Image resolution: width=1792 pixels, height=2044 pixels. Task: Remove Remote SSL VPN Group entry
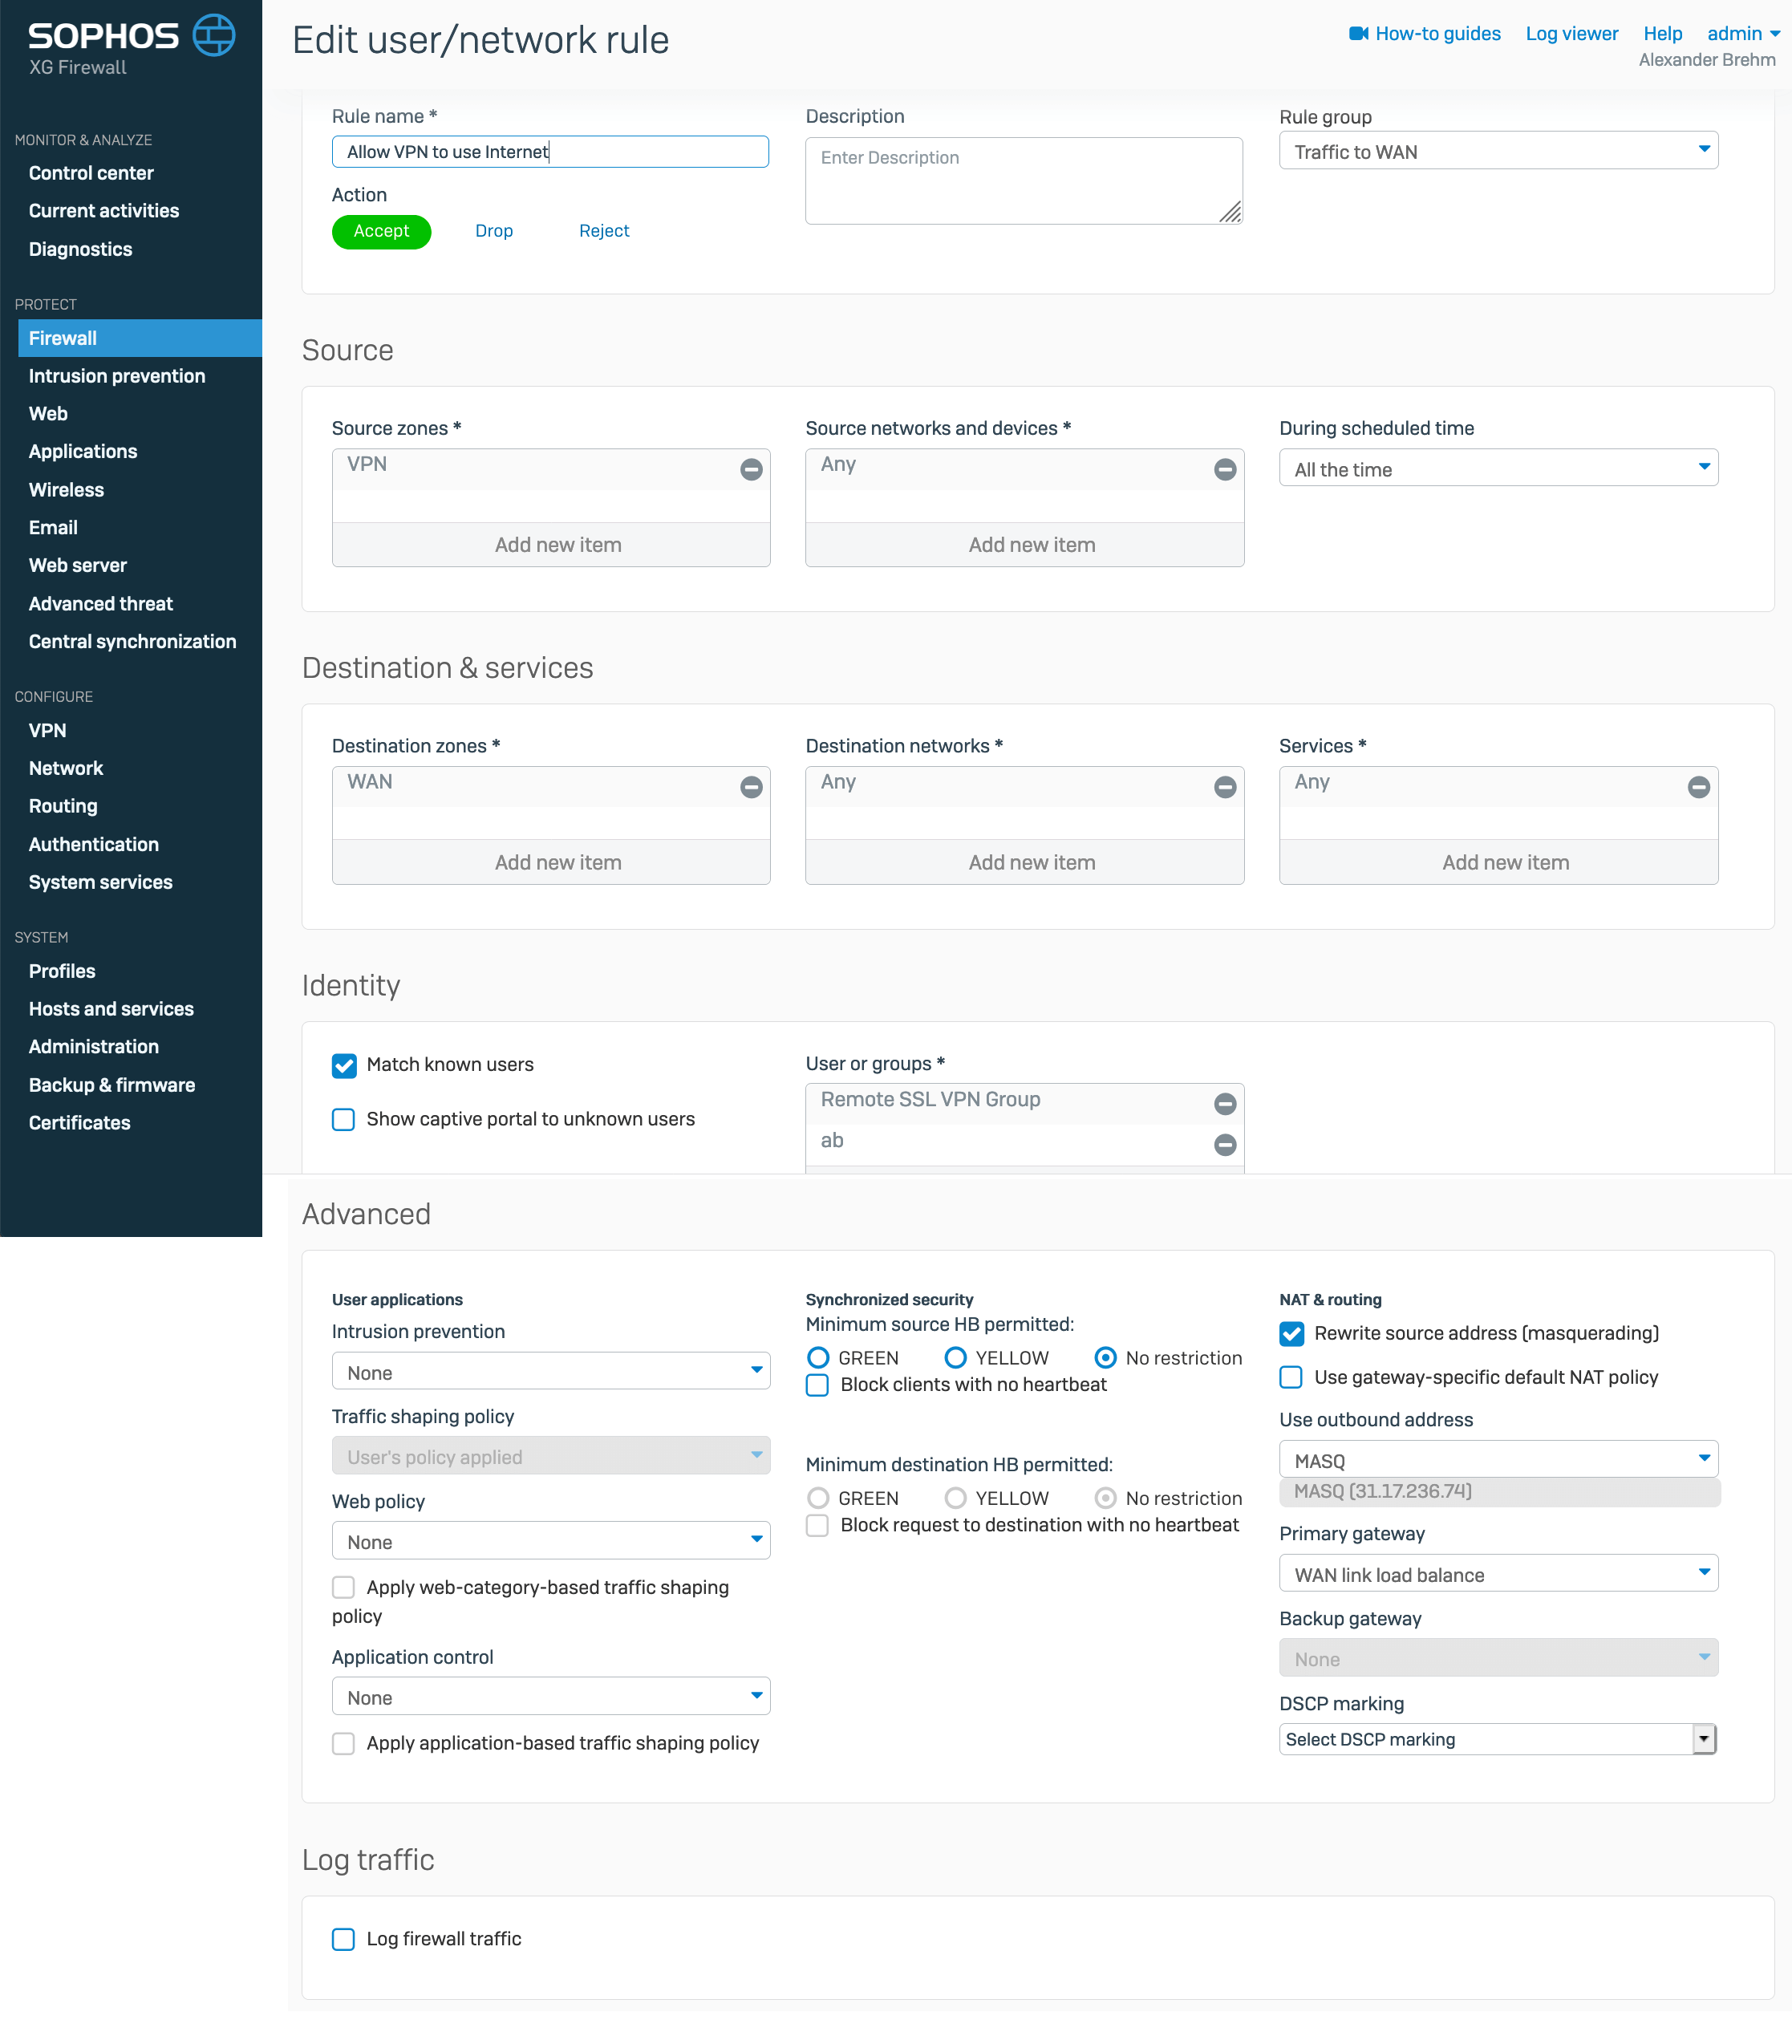click(x=1224, y=1104)
